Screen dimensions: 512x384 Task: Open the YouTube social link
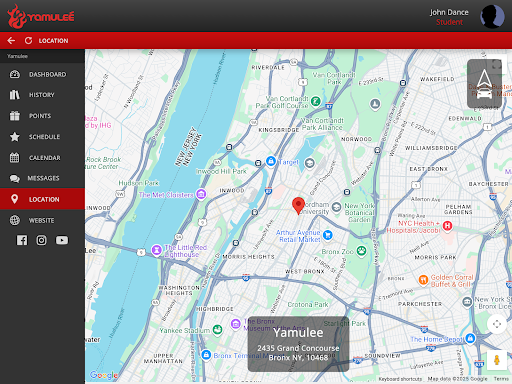[62, 240]
